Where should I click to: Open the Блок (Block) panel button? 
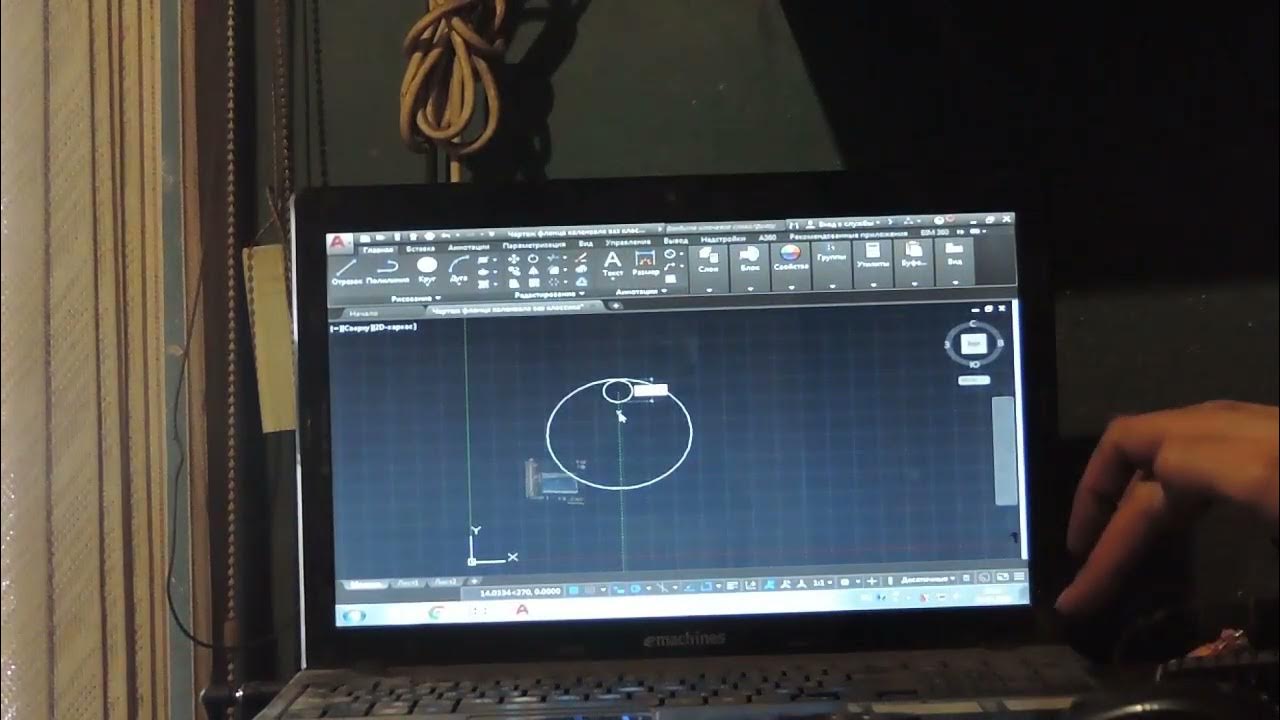749,258
